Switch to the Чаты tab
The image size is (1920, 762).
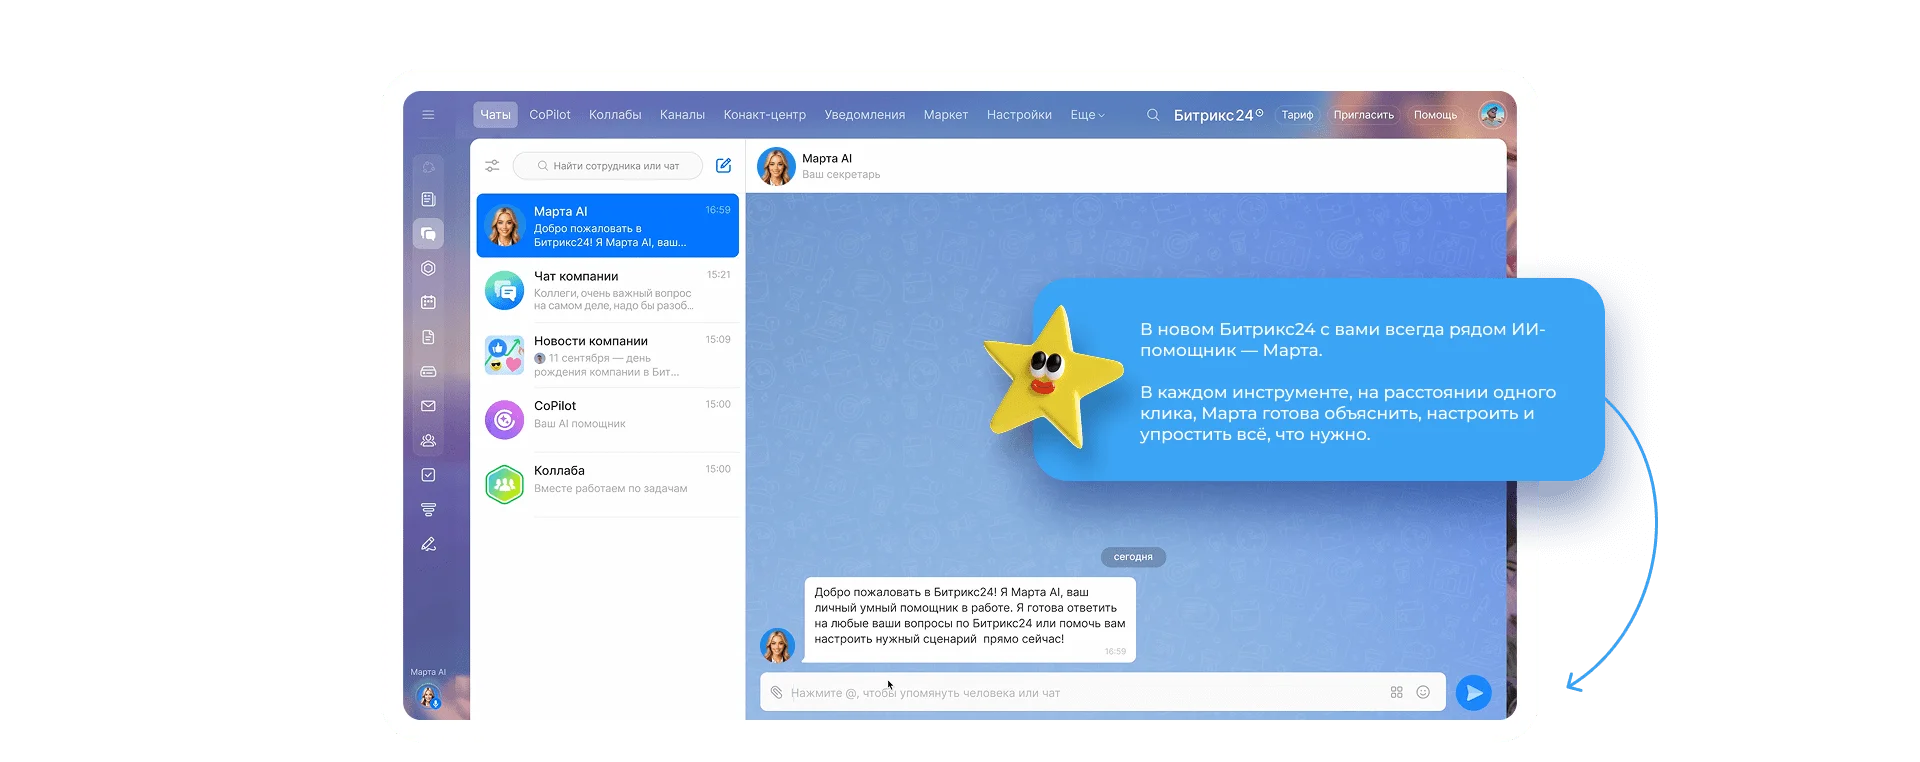[495, 115]
